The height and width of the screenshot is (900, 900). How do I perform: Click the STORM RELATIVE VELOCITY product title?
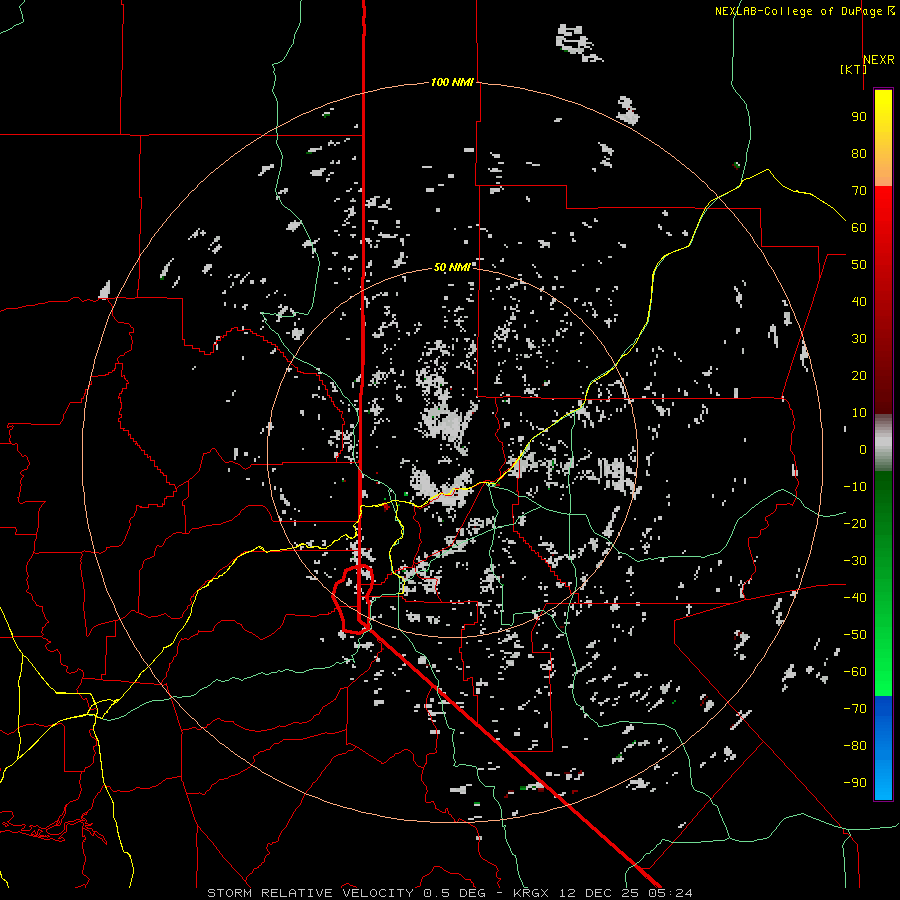(313, 893)
